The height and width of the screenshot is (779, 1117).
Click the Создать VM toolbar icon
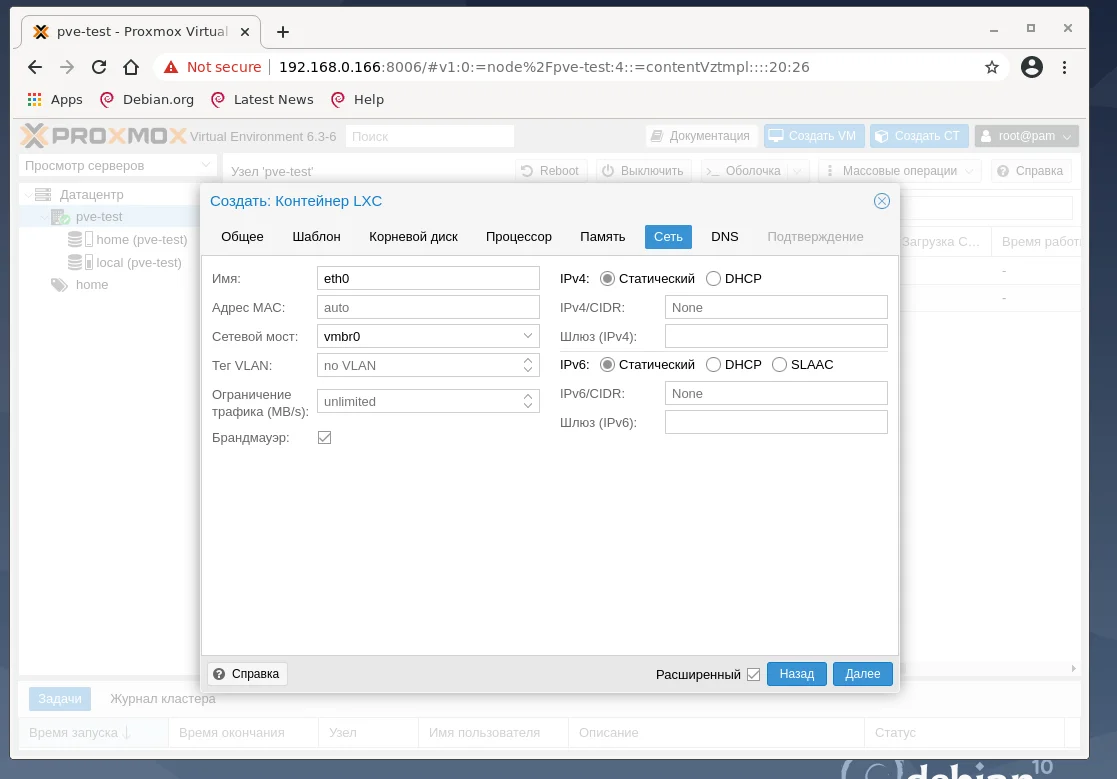coord(775,136)
